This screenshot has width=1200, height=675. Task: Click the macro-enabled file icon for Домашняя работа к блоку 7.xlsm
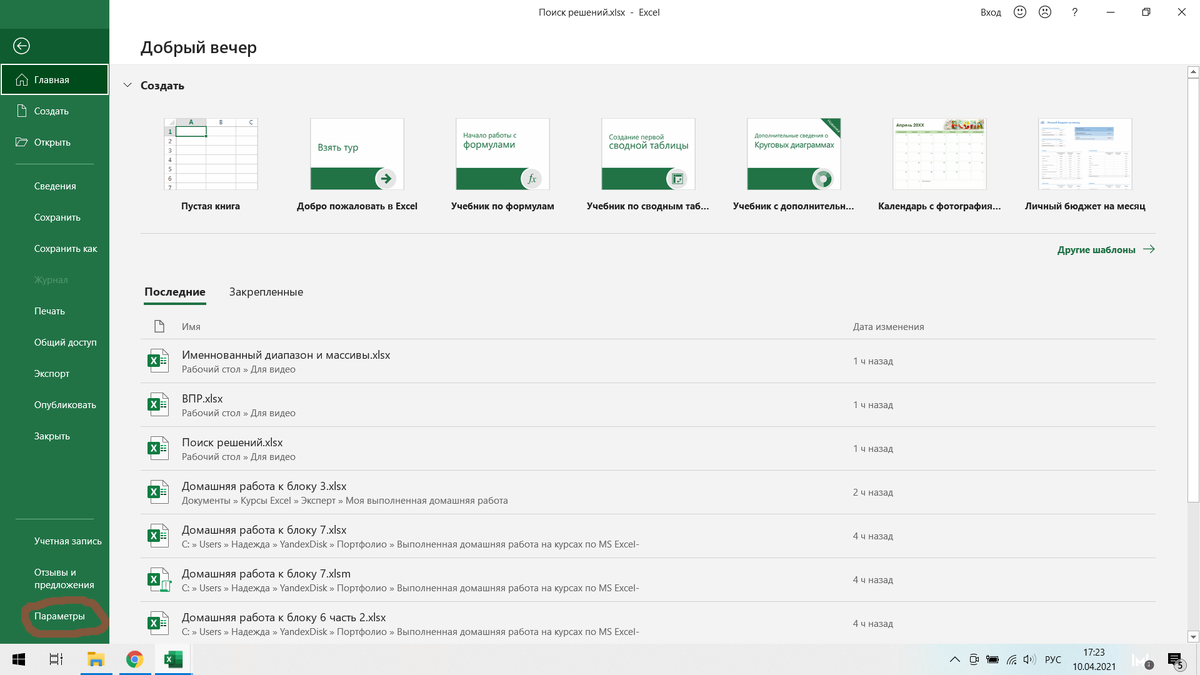[158, 580]
